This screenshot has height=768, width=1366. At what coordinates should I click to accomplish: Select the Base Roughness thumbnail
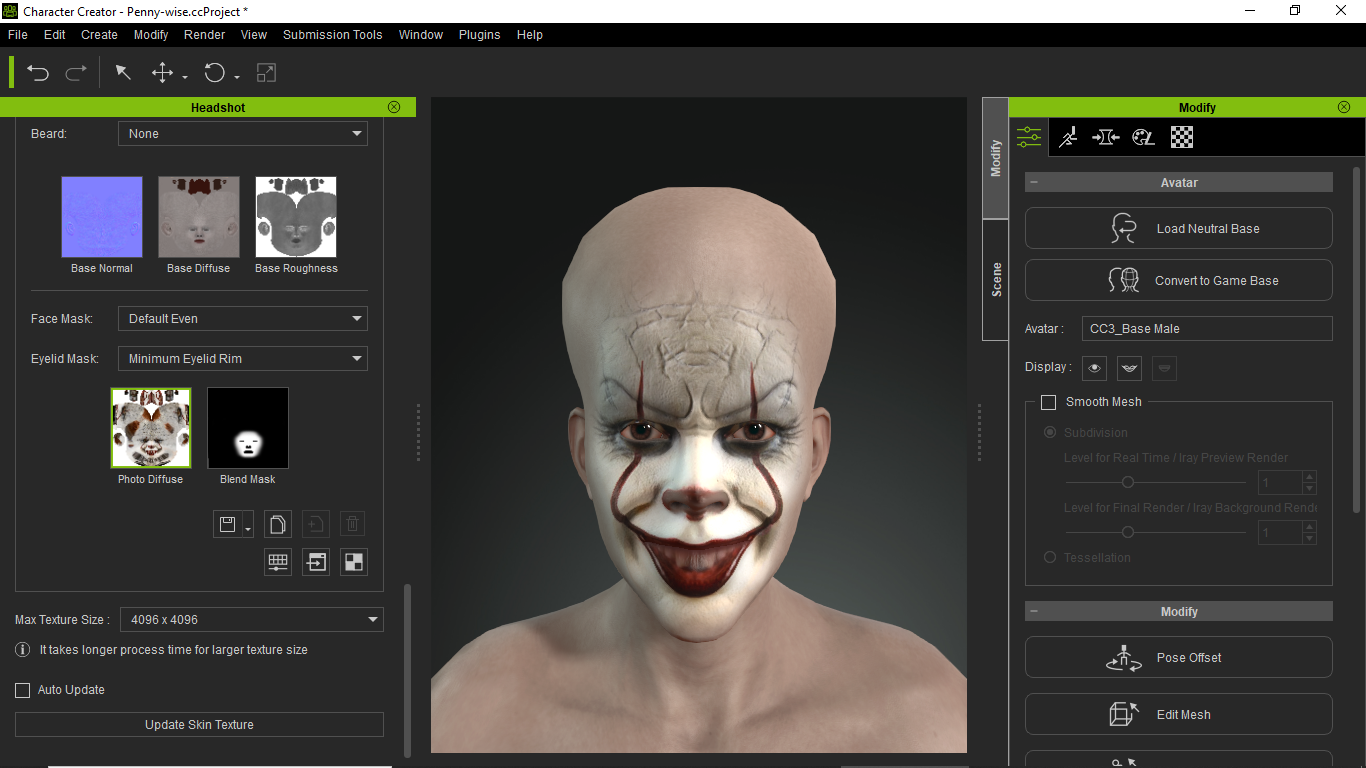tap(296, 217)
